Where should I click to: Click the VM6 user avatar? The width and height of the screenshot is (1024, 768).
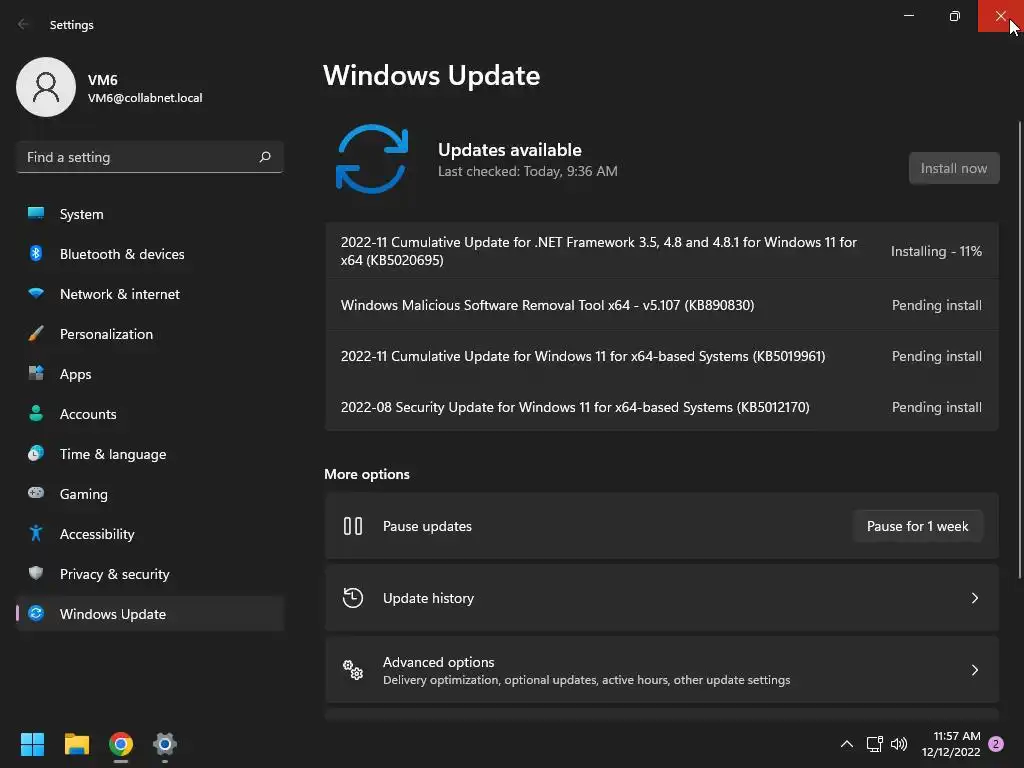(46, 87)
